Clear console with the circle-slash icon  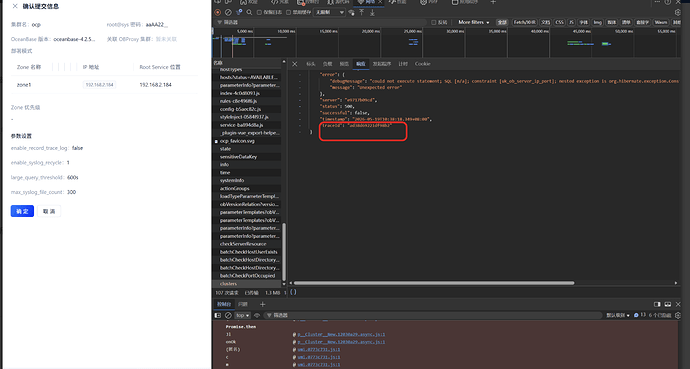pos(228,315)
